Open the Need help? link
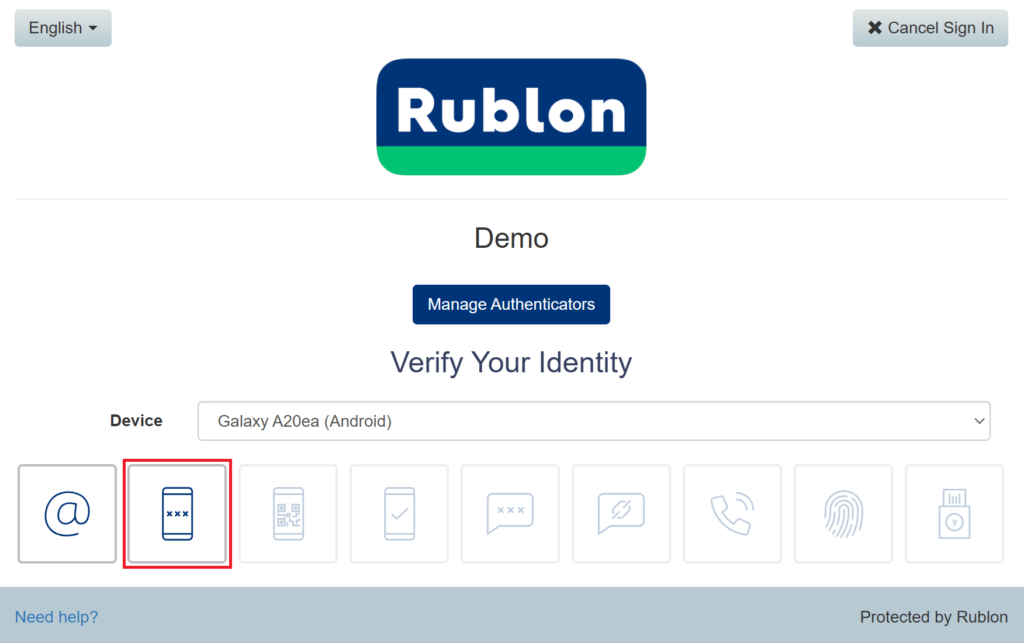The height and width of the screenshot is (643, 1024). (57, 617)
